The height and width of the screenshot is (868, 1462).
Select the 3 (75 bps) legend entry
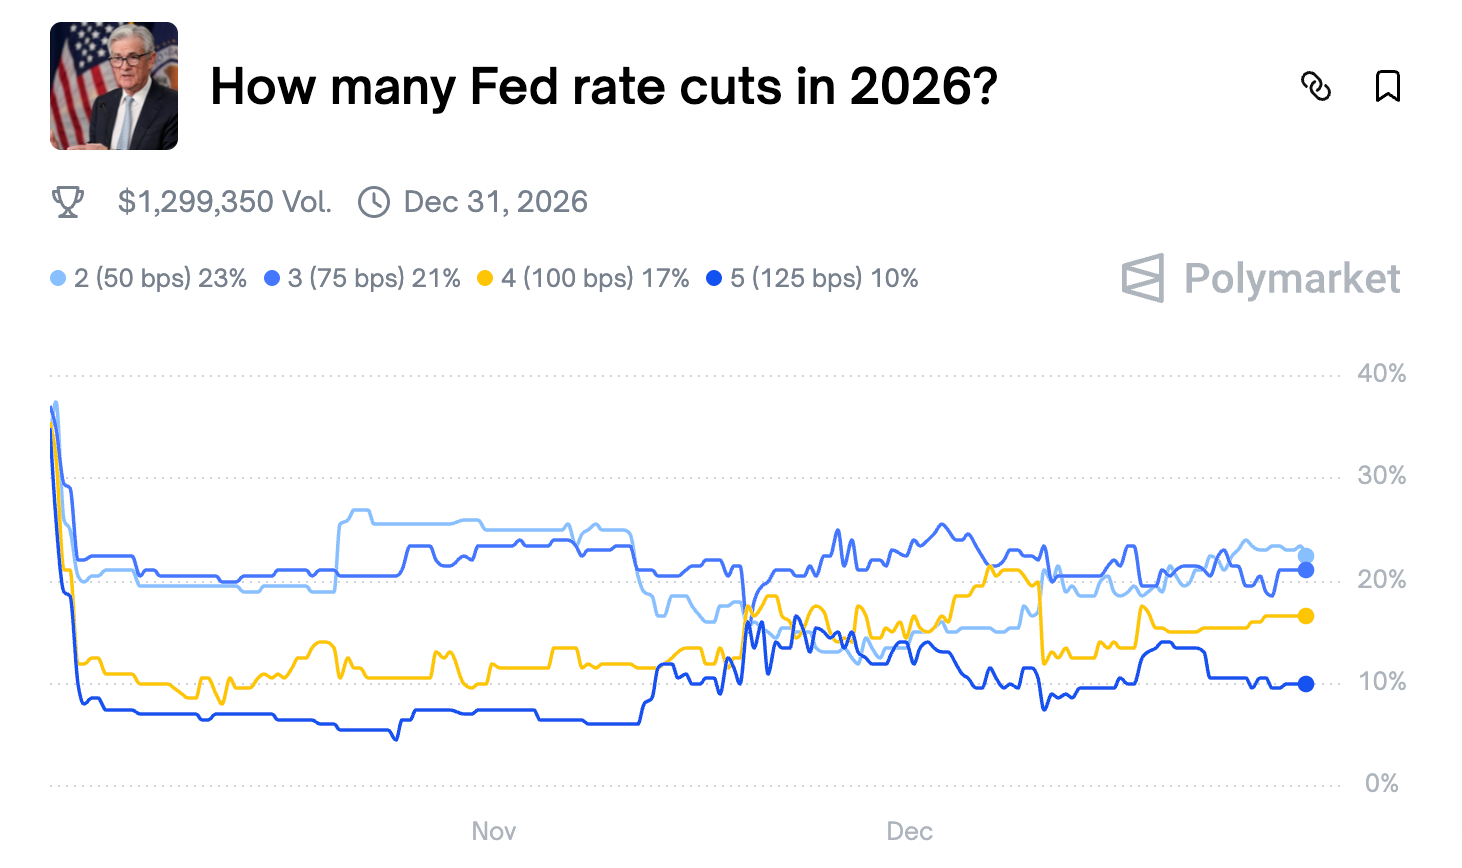(363, 278)
